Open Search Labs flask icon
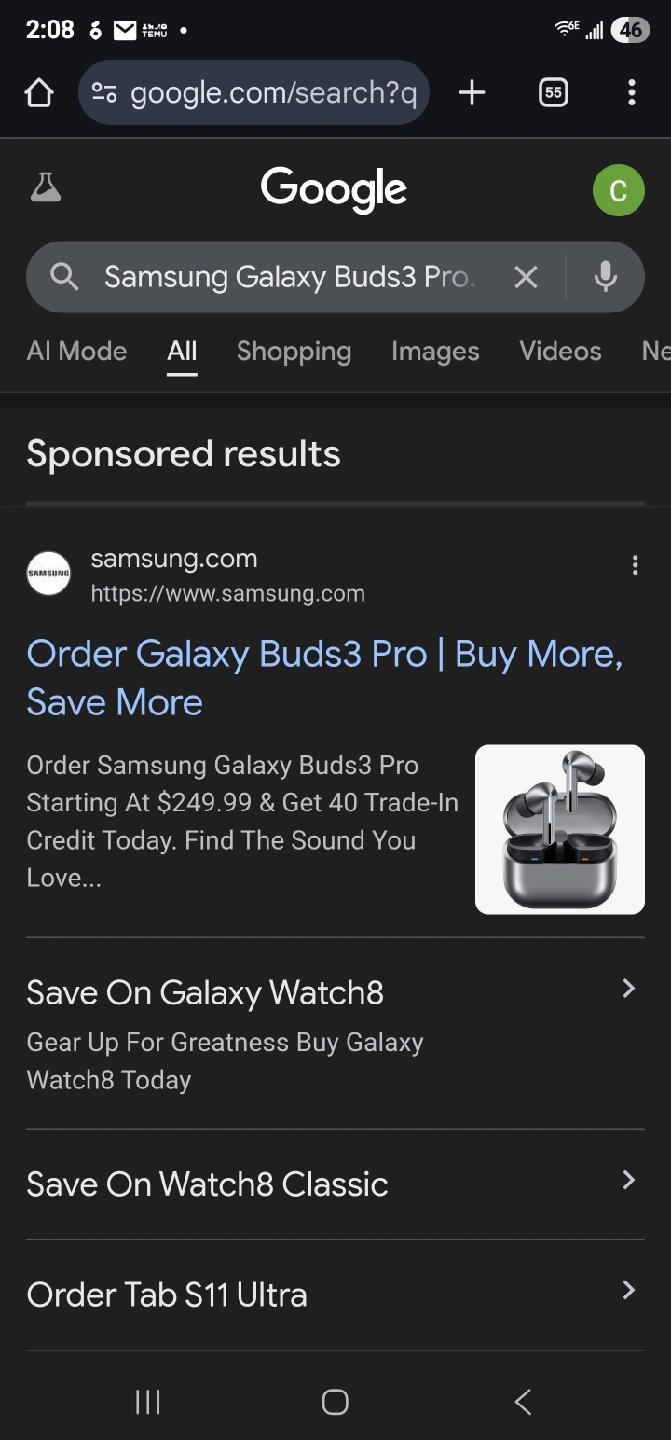This screenshot has width=671, height=1440. [46, 188]
